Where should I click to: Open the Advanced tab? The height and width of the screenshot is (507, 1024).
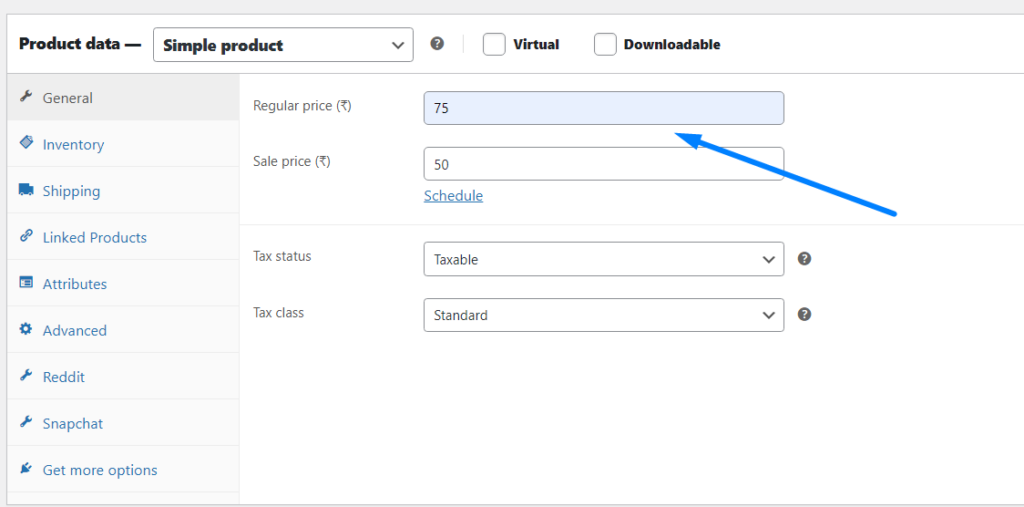point(123,330)
